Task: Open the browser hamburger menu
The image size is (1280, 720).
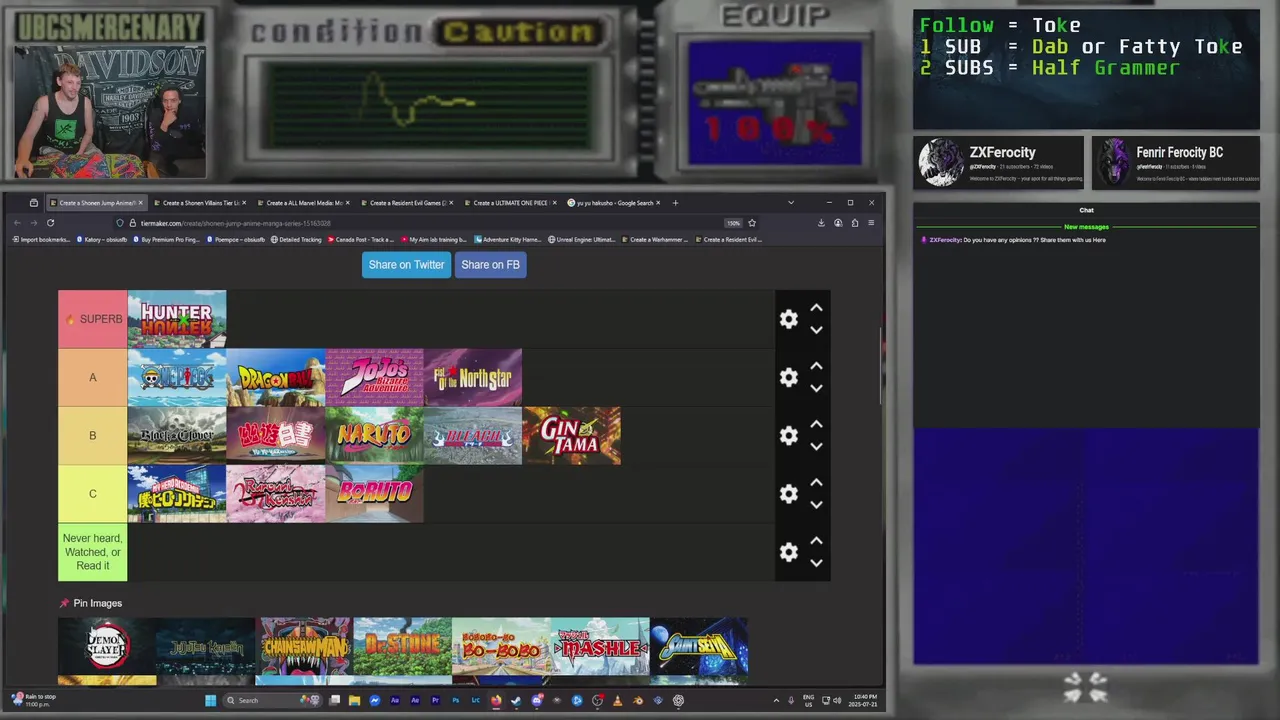Action: pyautogui.click(x=871, y=223)
